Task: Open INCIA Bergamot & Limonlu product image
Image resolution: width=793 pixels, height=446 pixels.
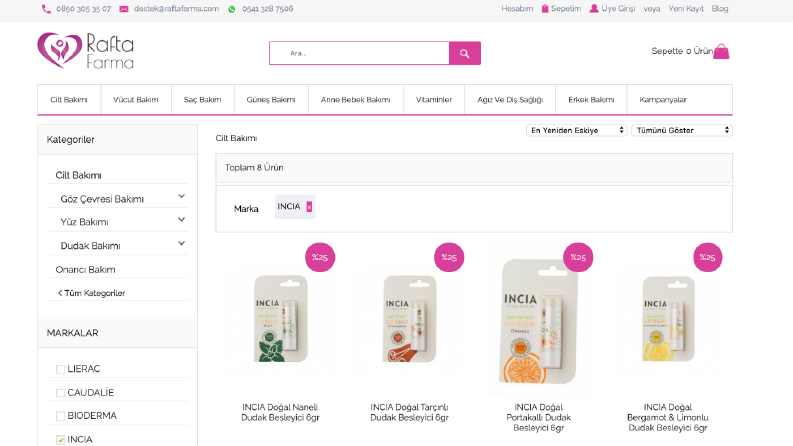Action: click(668, 319)
